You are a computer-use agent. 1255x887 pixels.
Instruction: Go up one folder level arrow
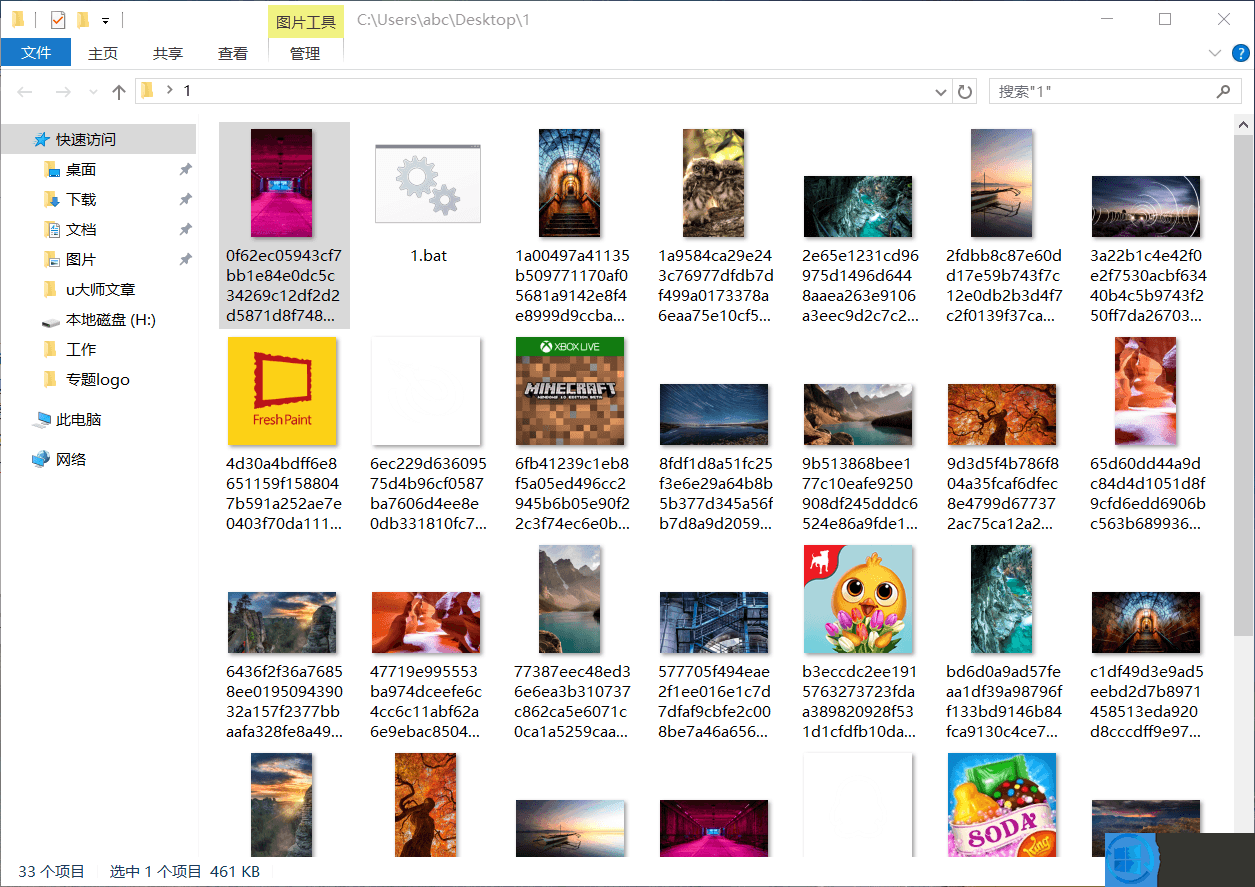coord(119,91)
